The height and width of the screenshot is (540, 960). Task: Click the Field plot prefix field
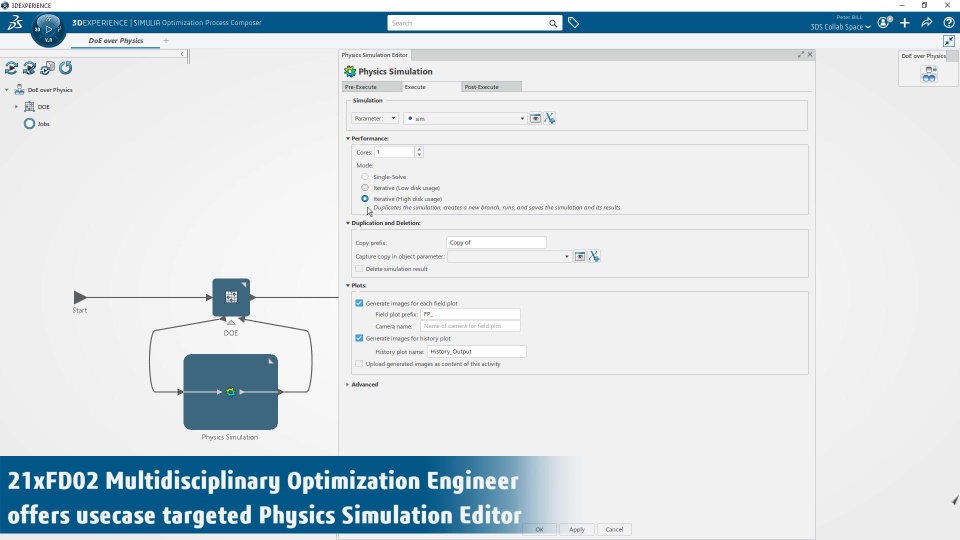pos(470,314)
